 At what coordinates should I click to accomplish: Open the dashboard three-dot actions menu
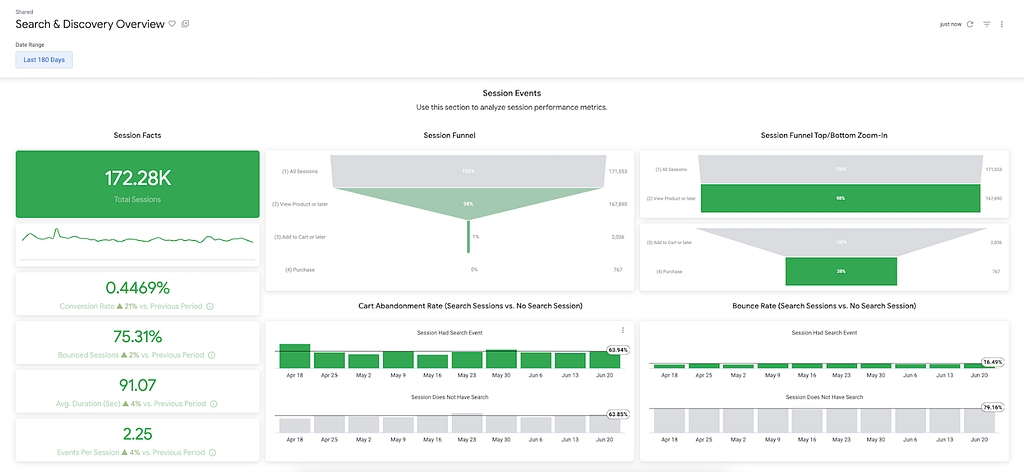1002,24
